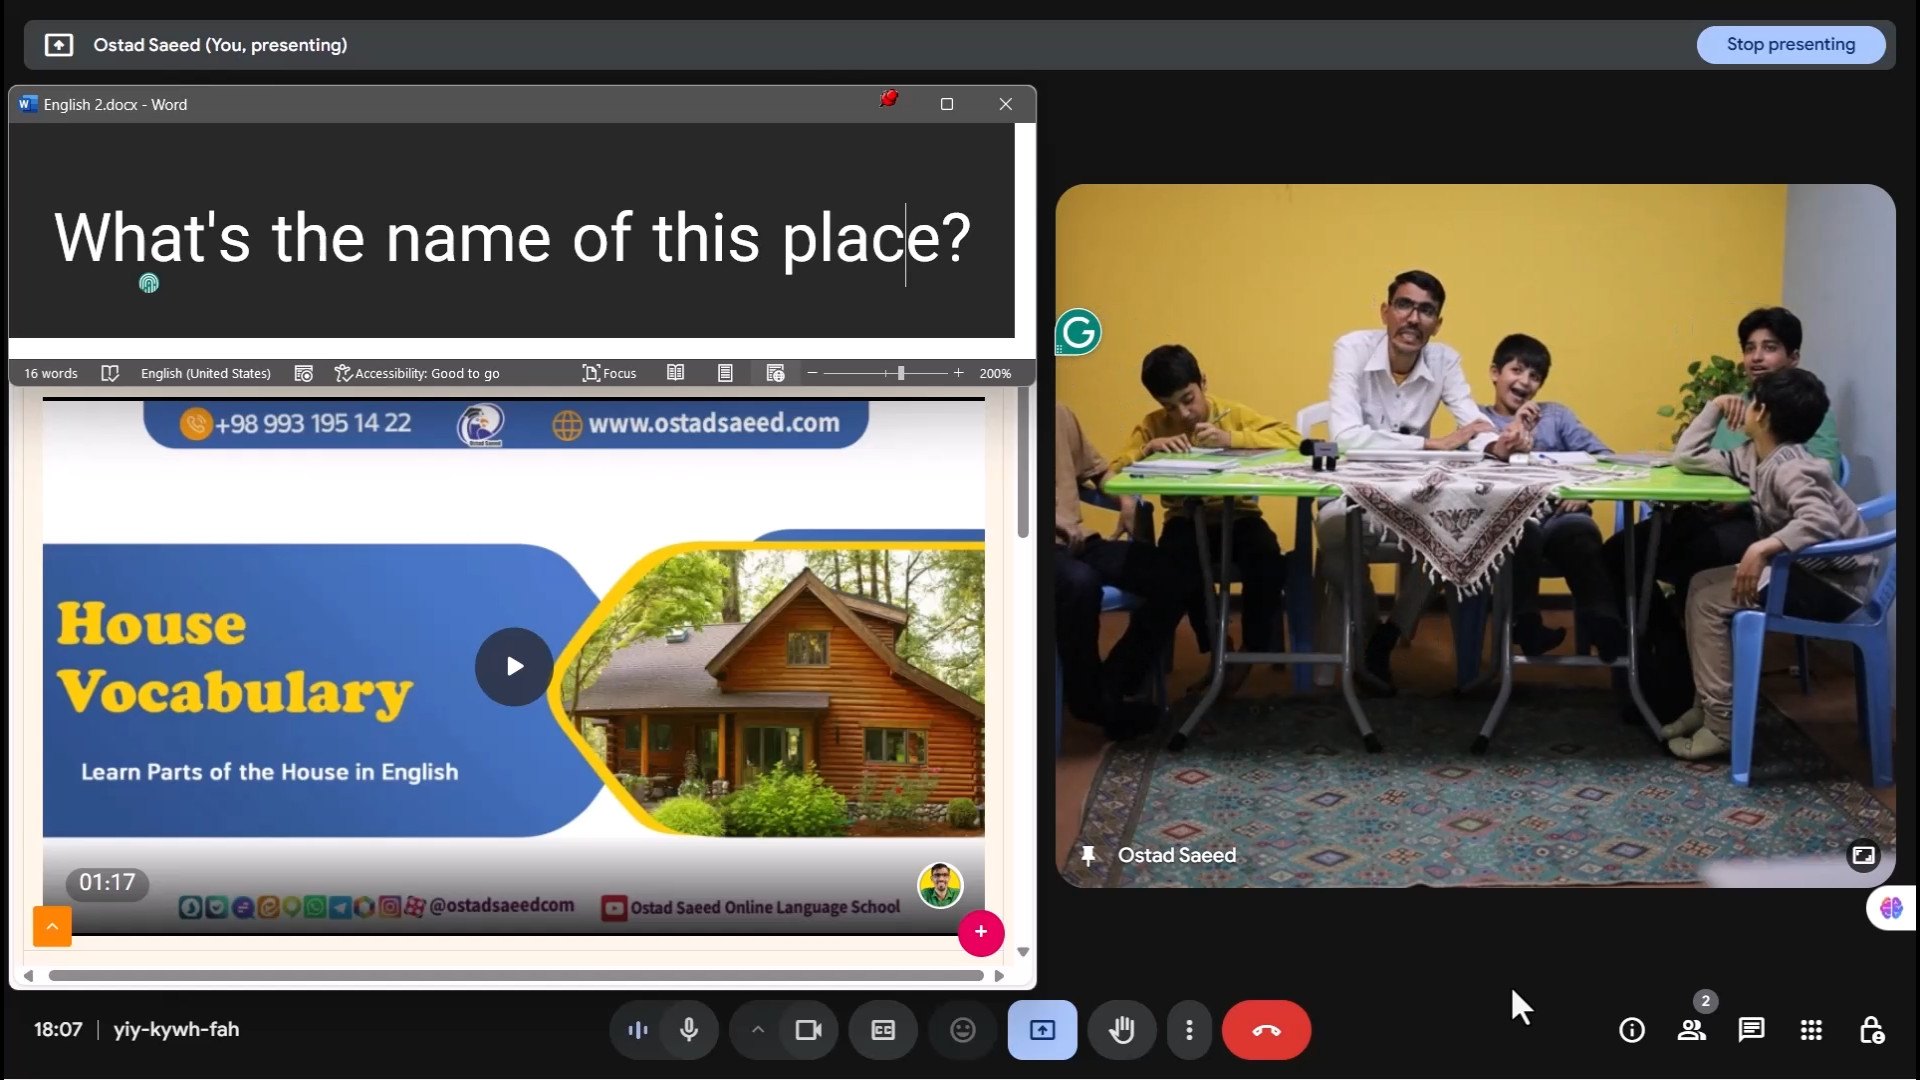The image size is (1920, 1080).
Task: Click the Grammarly icon on the video tile
Action: (x=1078, y=332)
